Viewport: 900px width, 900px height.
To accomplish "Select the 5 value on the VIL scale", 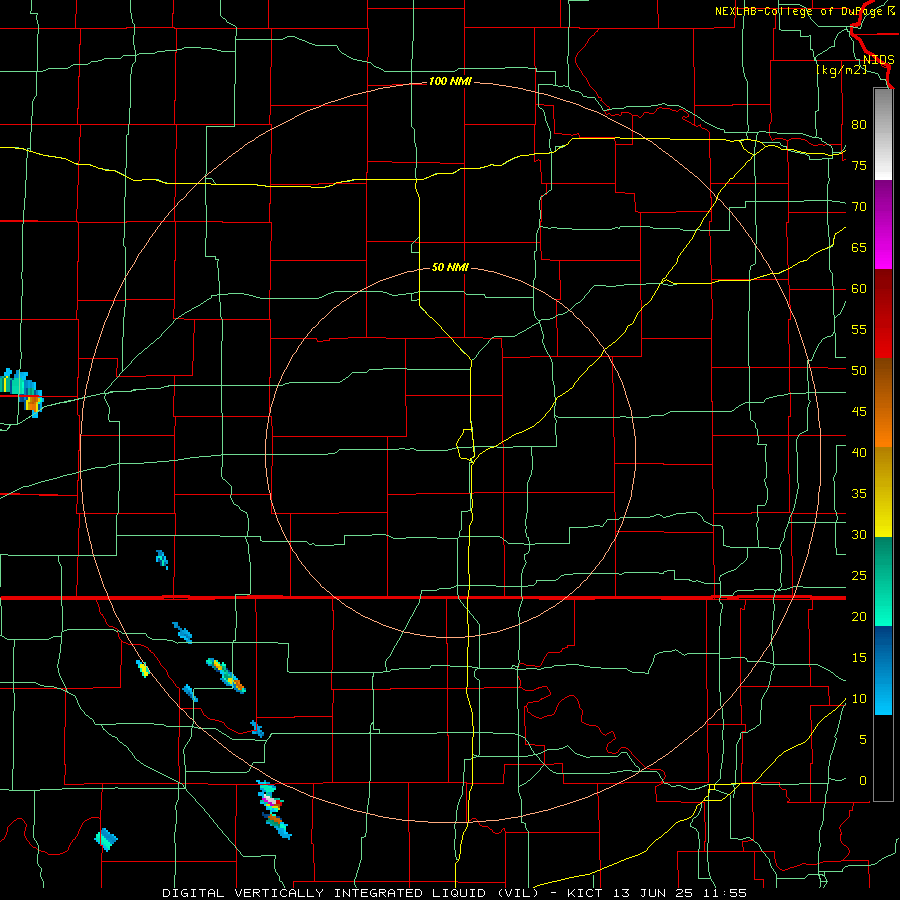I will (x=863, y=740).
